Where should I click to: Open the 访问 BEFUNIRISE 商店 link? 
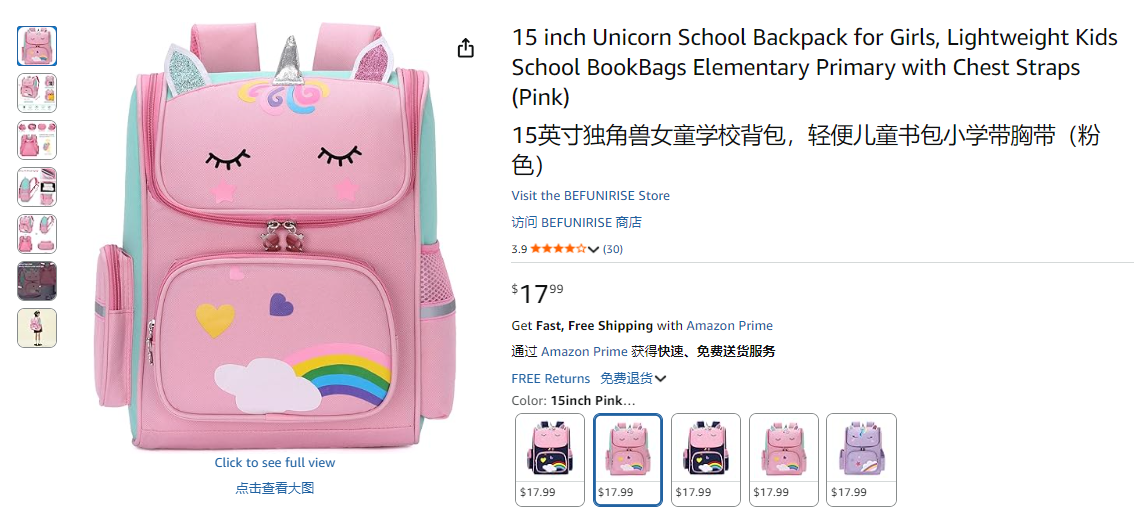(x=576, y=222)
